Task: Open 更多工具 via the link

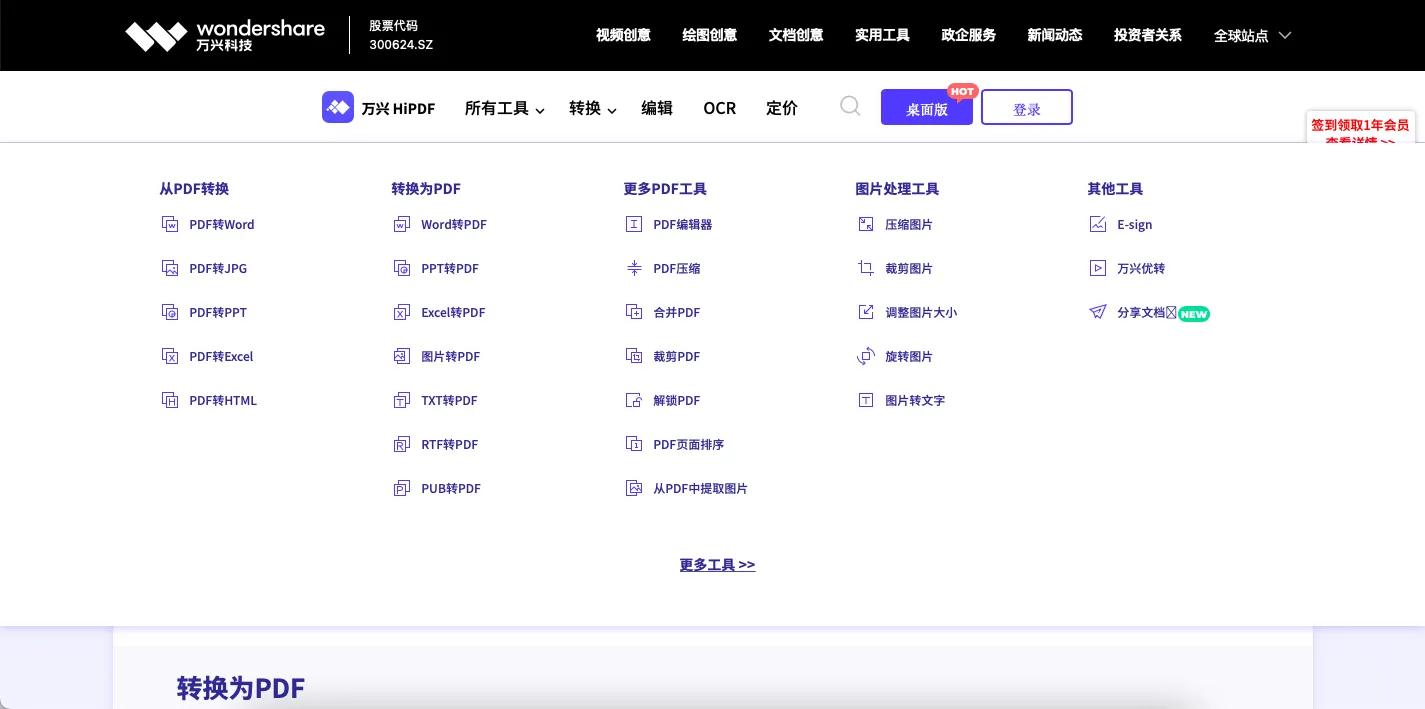Action: point(717,564)
